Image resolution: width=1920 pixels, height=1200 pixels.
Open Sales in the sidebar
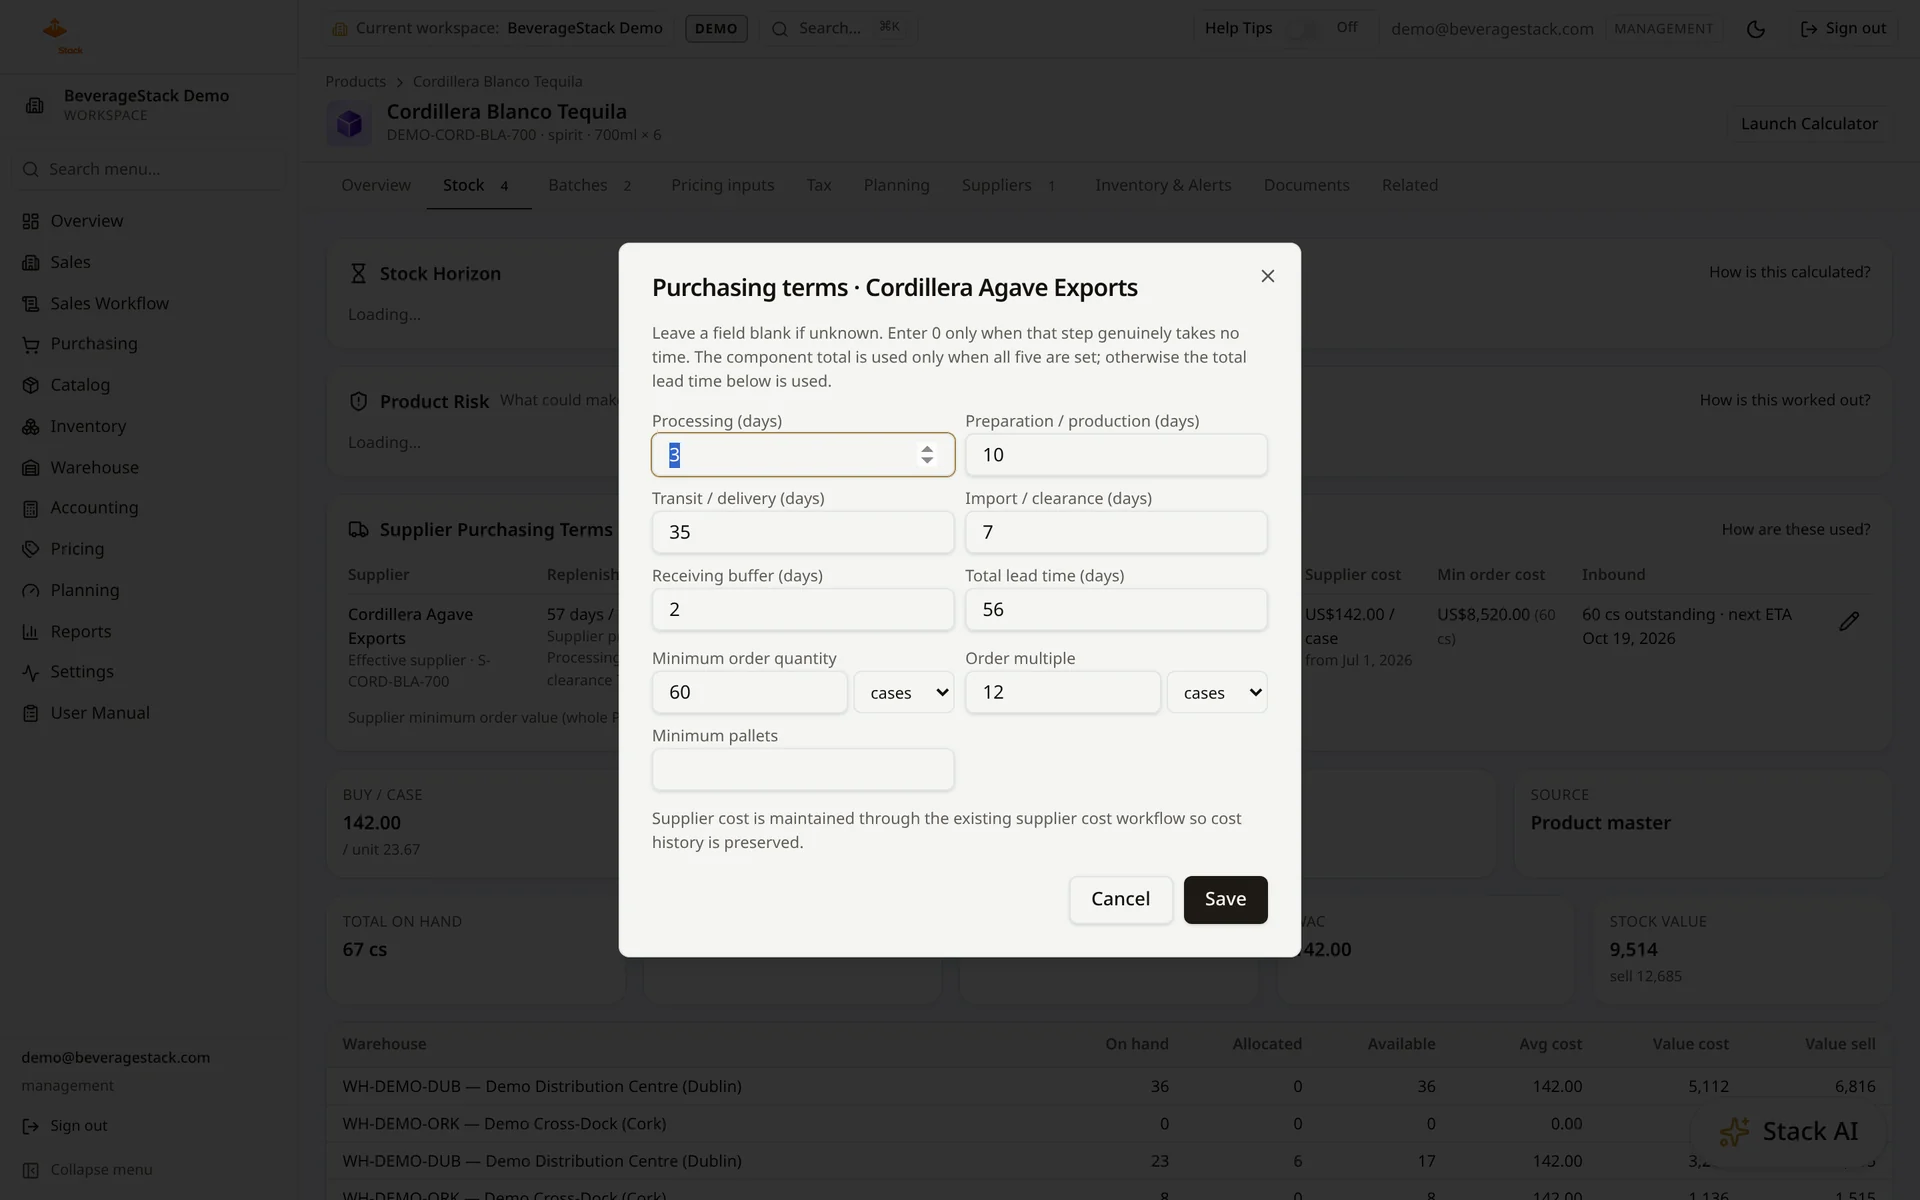(x=70, y=262)
